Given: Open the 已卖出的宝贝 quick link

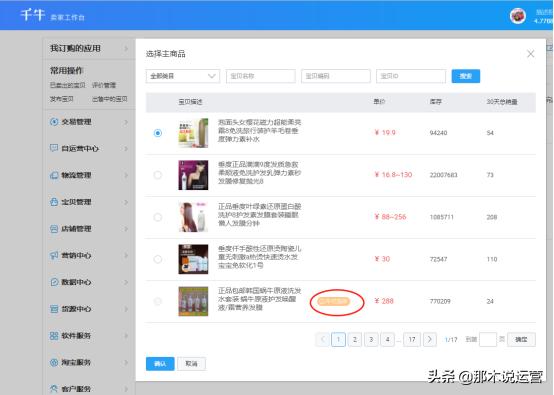Looking at the screenshot, I should [67, 85].
